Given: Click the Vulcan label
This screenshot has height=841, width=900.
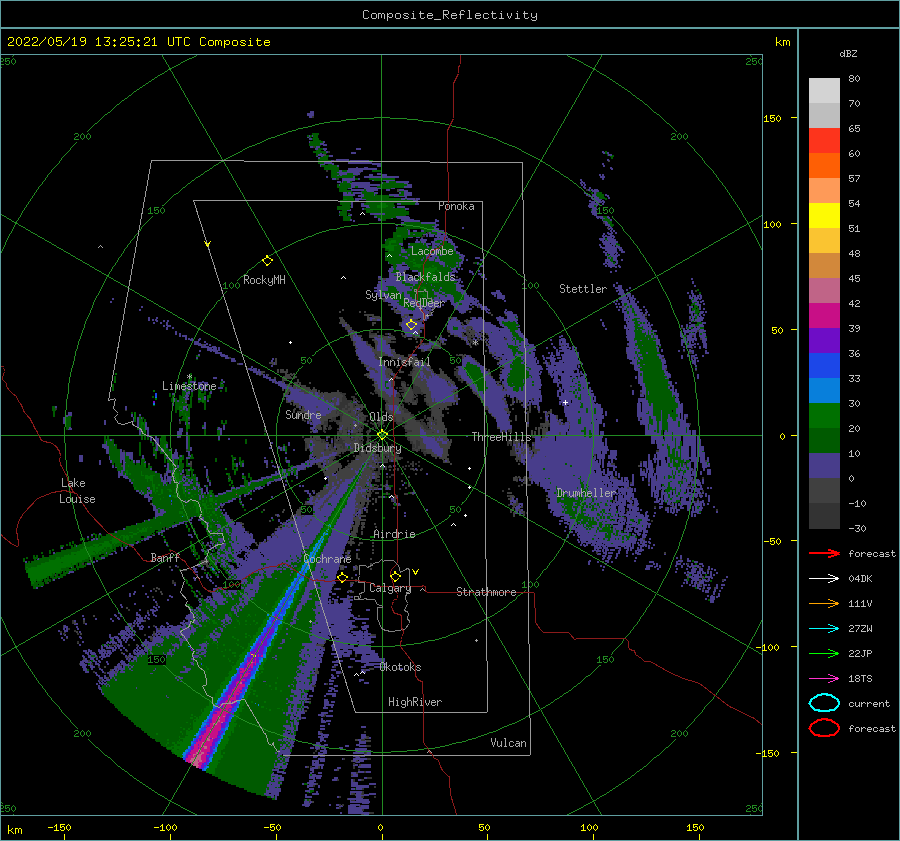Looking at the screenshot, I should click(x=508, y=743).
